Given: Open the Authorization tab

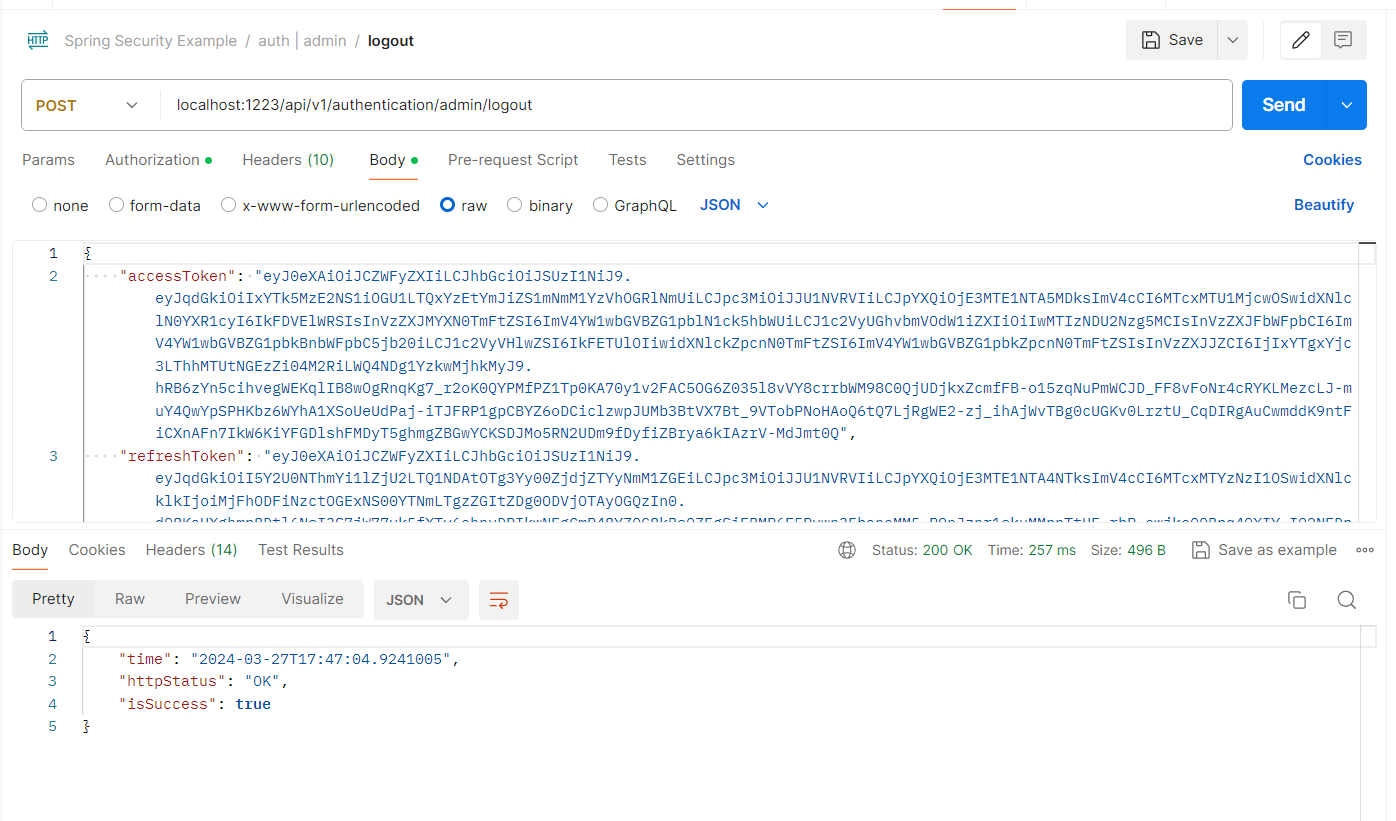Looking at the screenshot, I should point(158,160).
